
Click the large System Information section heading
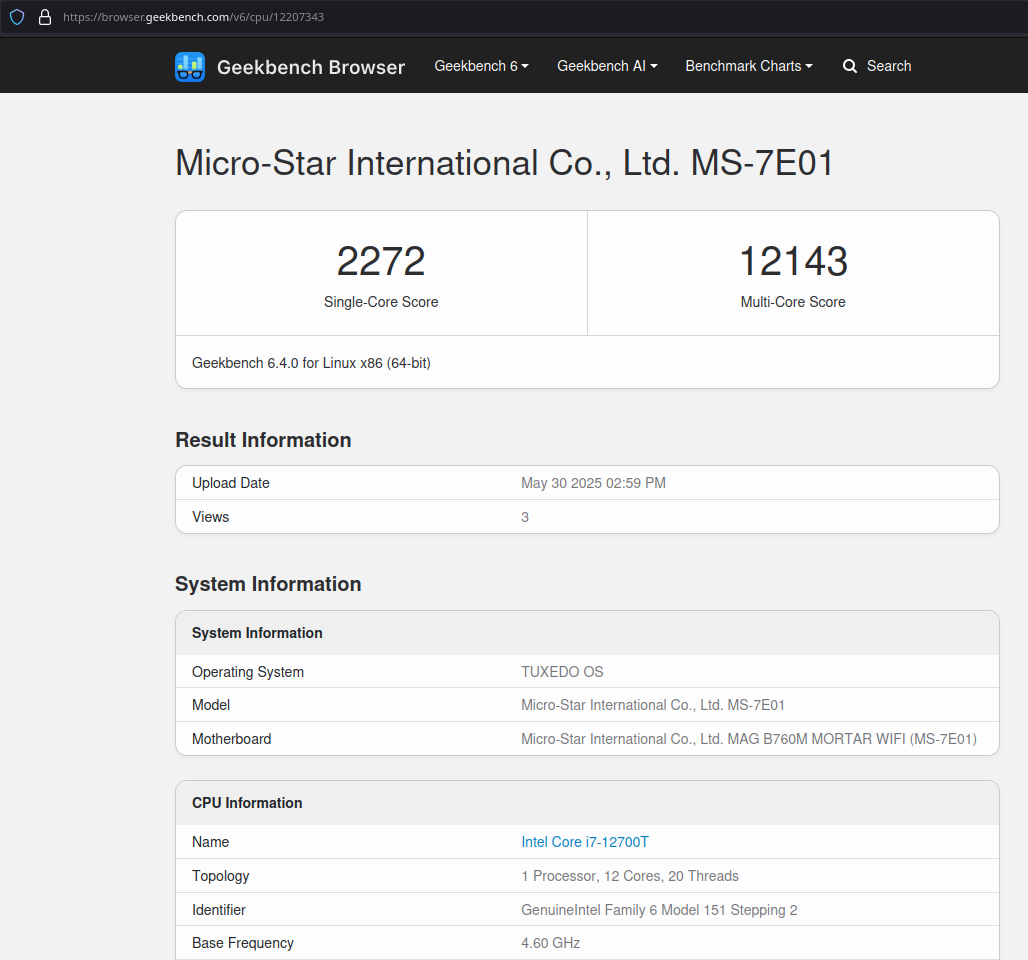pyautogui.click(x=268, y=584)
